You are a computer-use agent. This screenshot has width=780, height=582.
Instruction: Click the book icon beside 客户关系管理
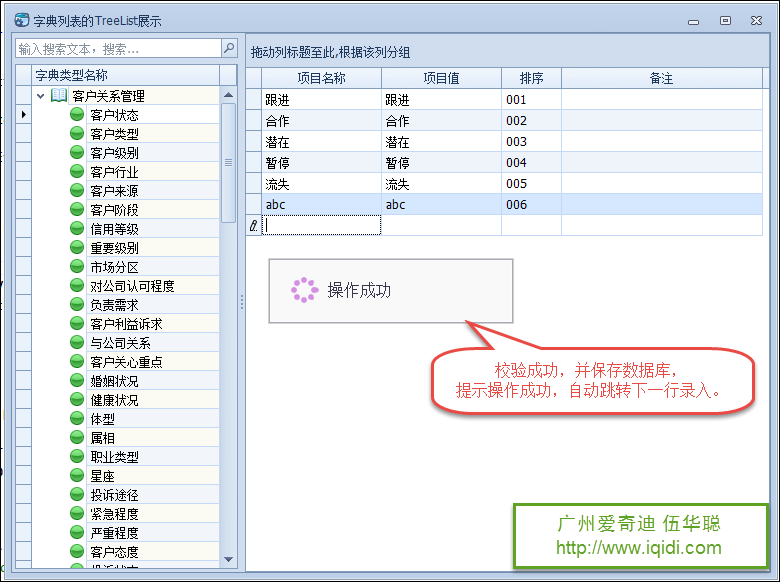click(x=59, y=96)
